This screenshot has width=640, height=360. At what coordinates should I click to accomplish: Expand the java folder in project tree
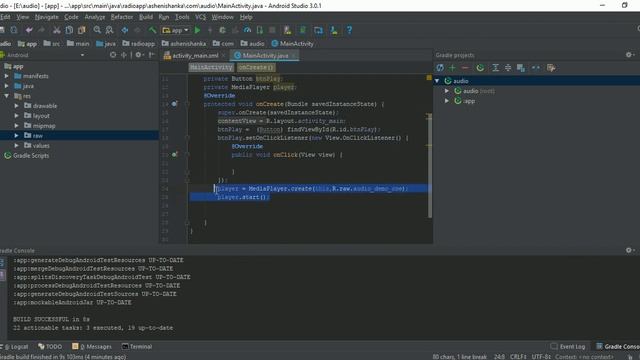(7, 86)
